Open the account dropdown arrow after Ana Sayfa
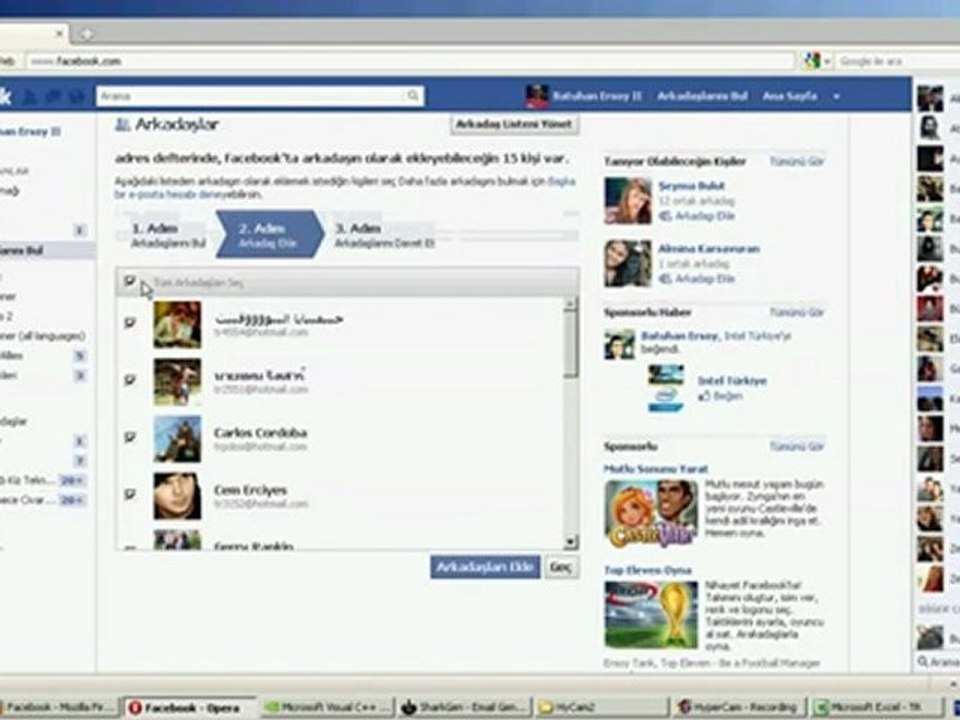Screen dimensions: 960x720 836,97
